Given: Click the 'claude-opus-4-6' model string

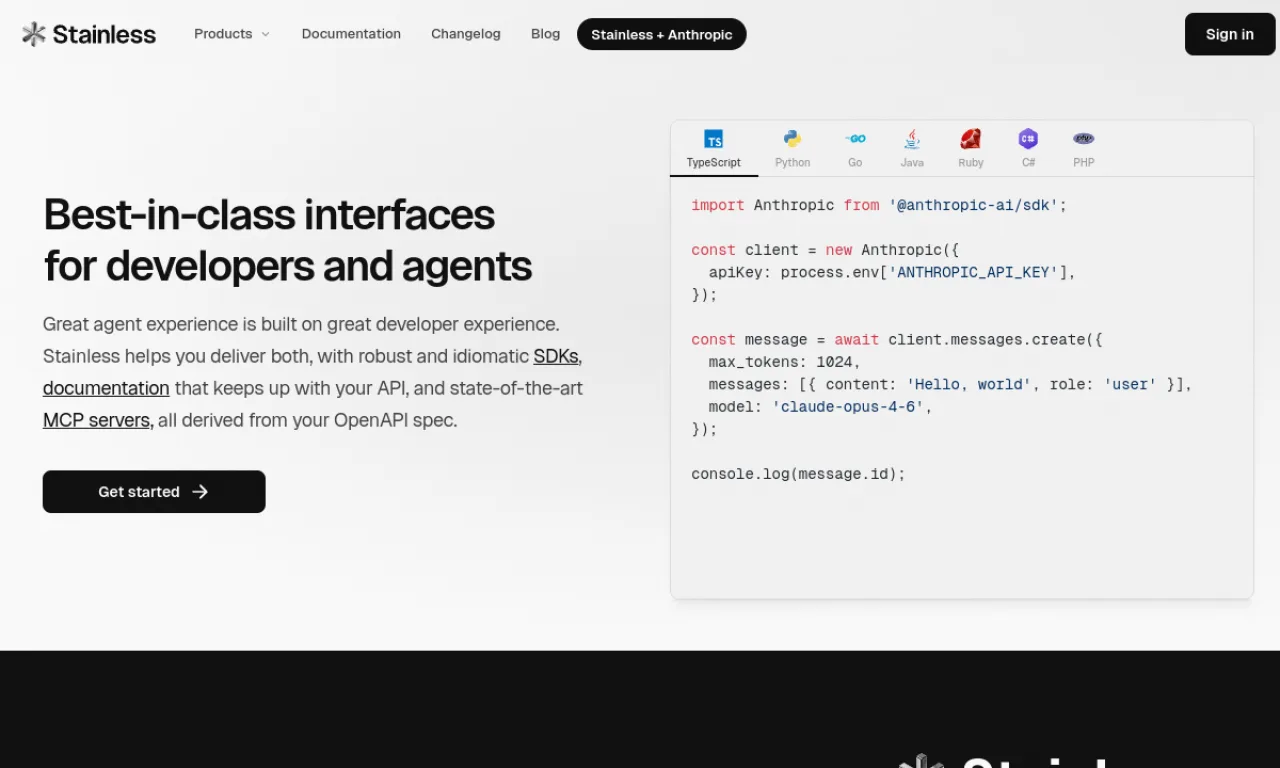Looking at the screenshot, I should pyautogui.click(x=848, y=407).
